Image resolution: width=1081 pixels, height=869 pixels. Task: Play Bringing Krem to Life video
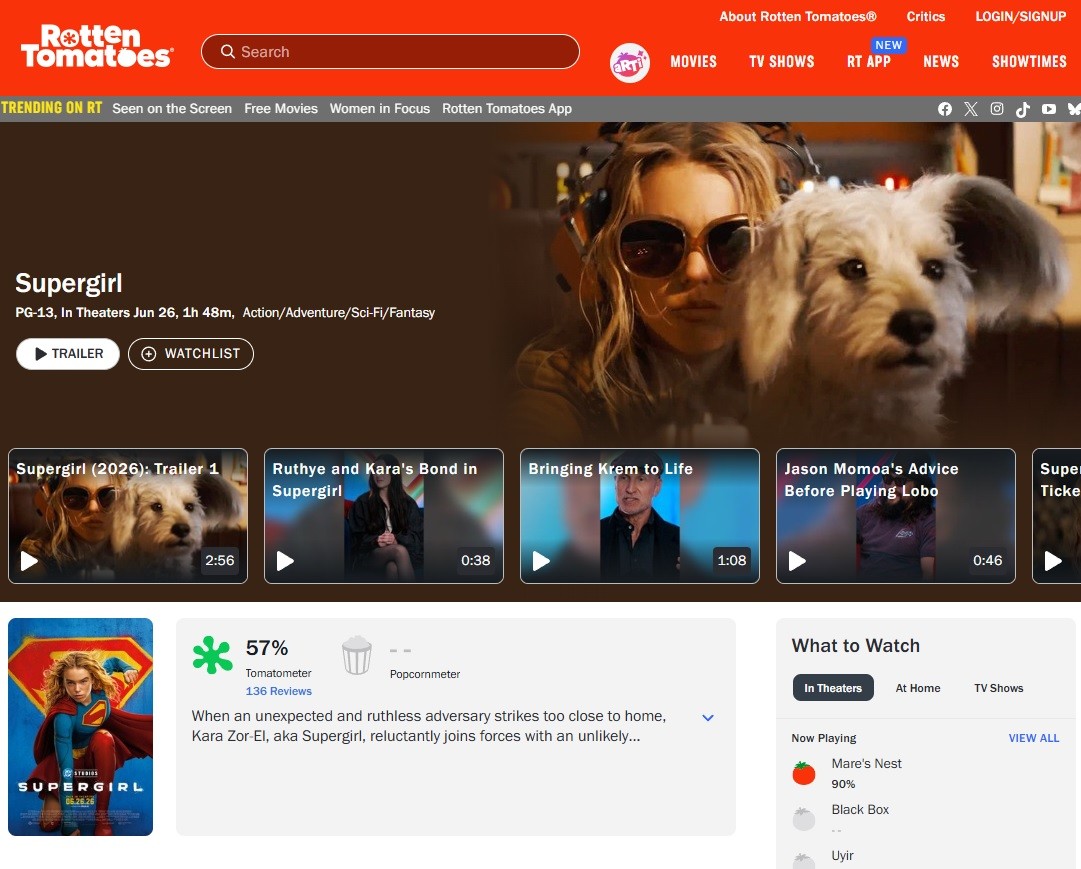(x=640, y=516)
